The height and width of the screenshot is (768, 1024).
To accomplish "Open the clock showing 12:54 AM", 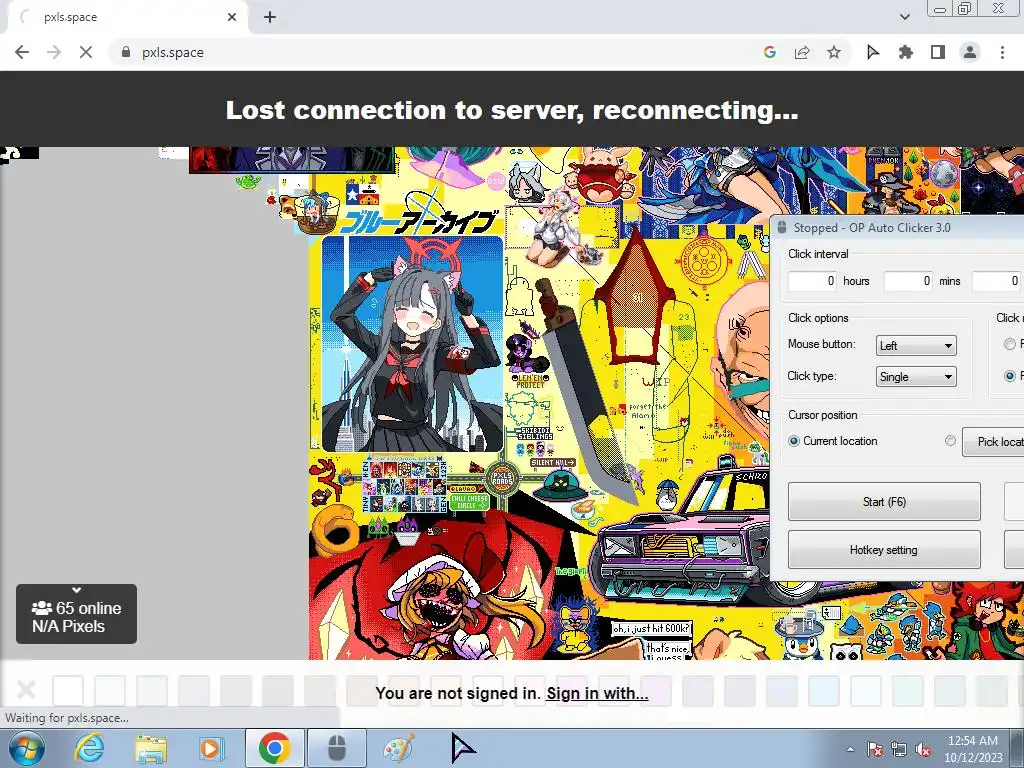I will point(973,749).
